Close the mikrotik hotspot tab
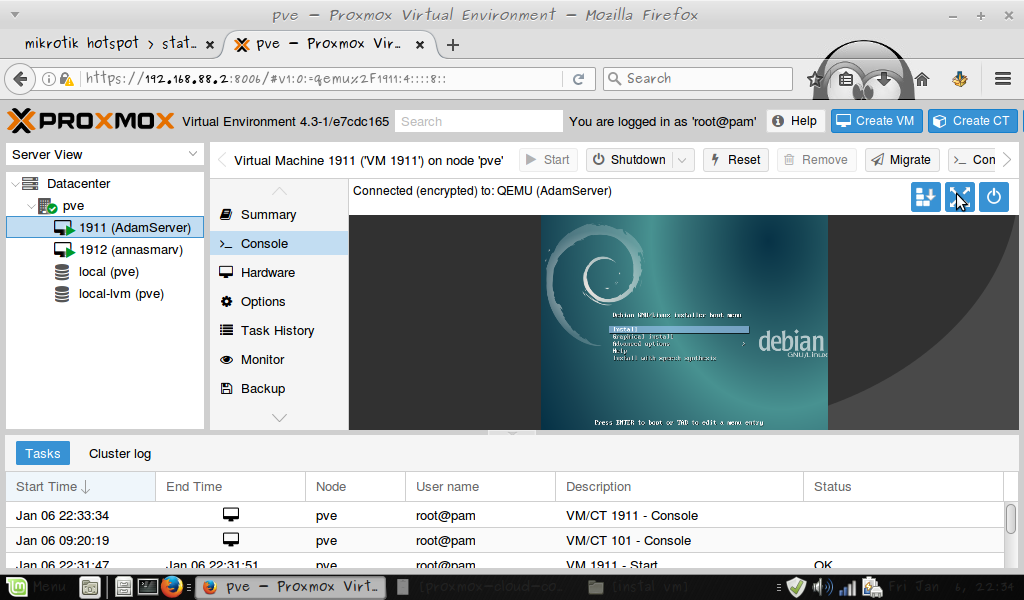Screen dimensions: 1024x600 click(x=210, y=44)
